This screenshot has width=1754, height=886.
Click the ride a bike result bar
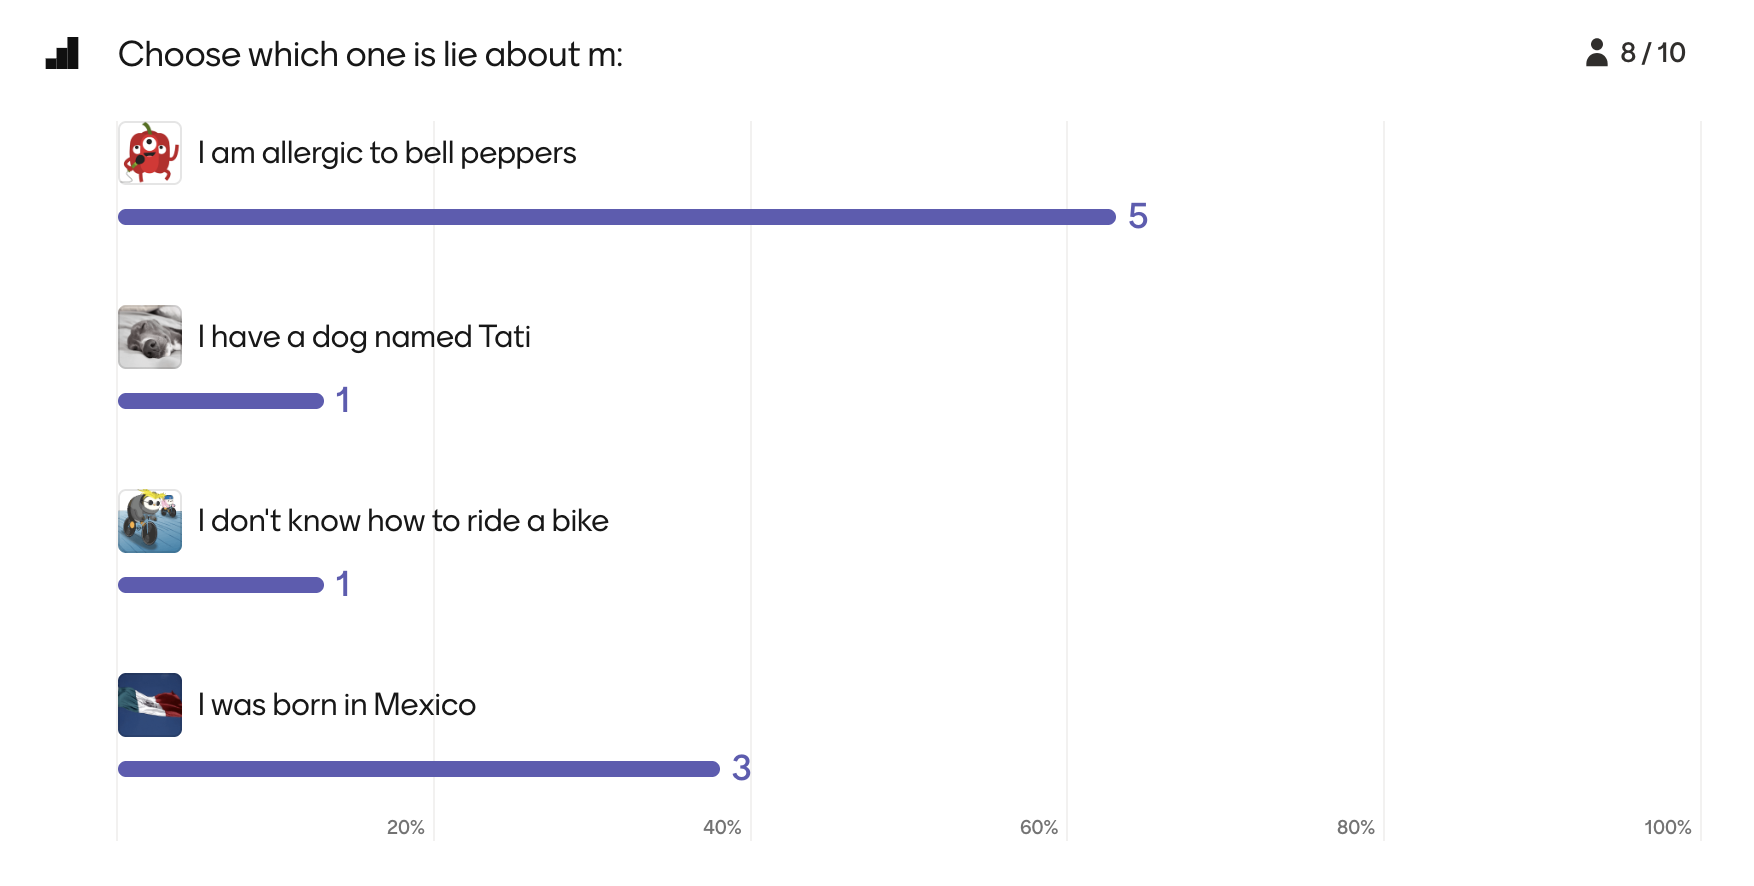pyautogui.click(x=221, y=585)
